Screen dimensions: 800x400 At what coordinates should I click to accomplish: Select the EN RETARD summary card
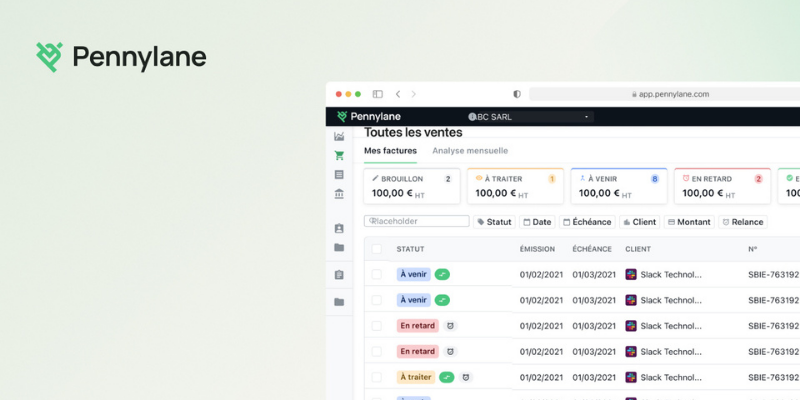pos(722,186)
